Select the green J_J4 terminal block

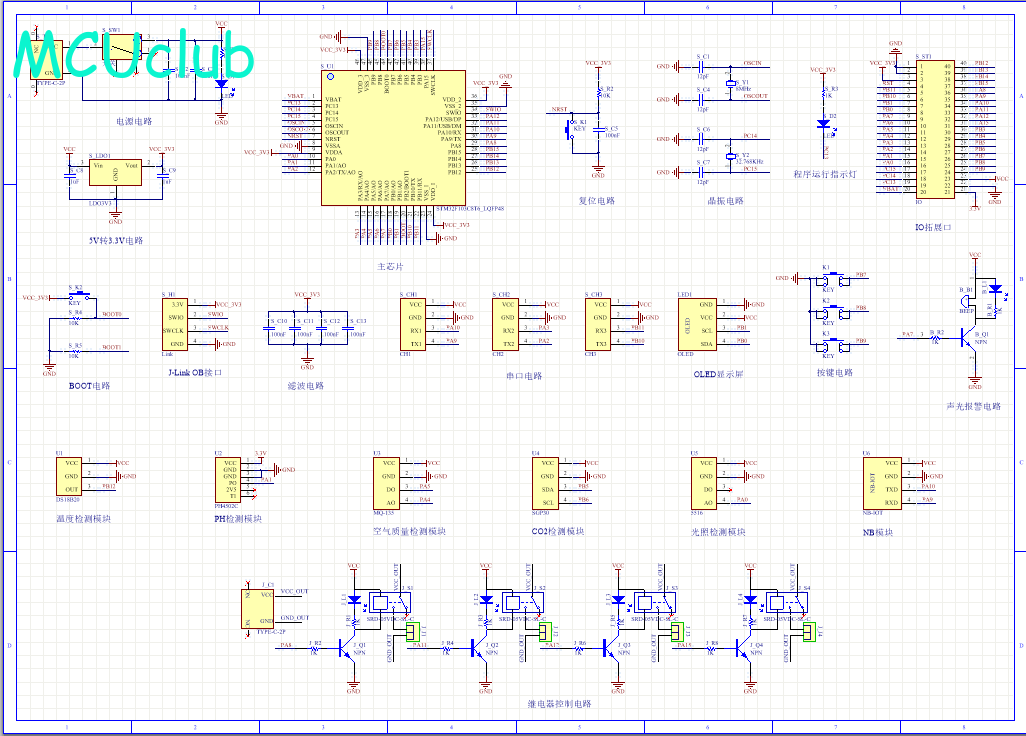click(x=809, y=632)
